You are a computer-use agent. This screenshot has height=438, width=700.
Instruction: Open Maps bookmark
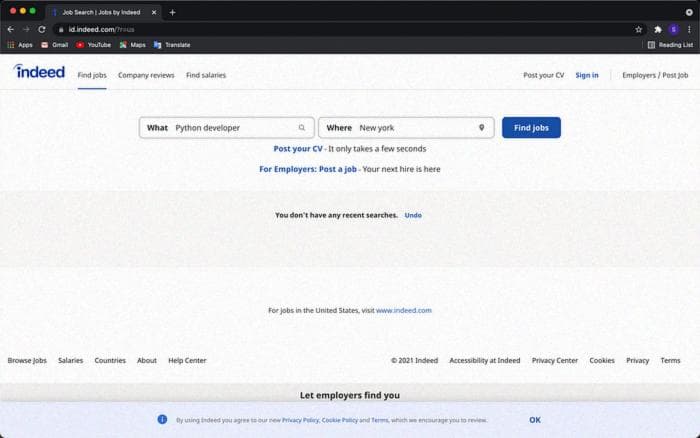[x=133, y=45]
